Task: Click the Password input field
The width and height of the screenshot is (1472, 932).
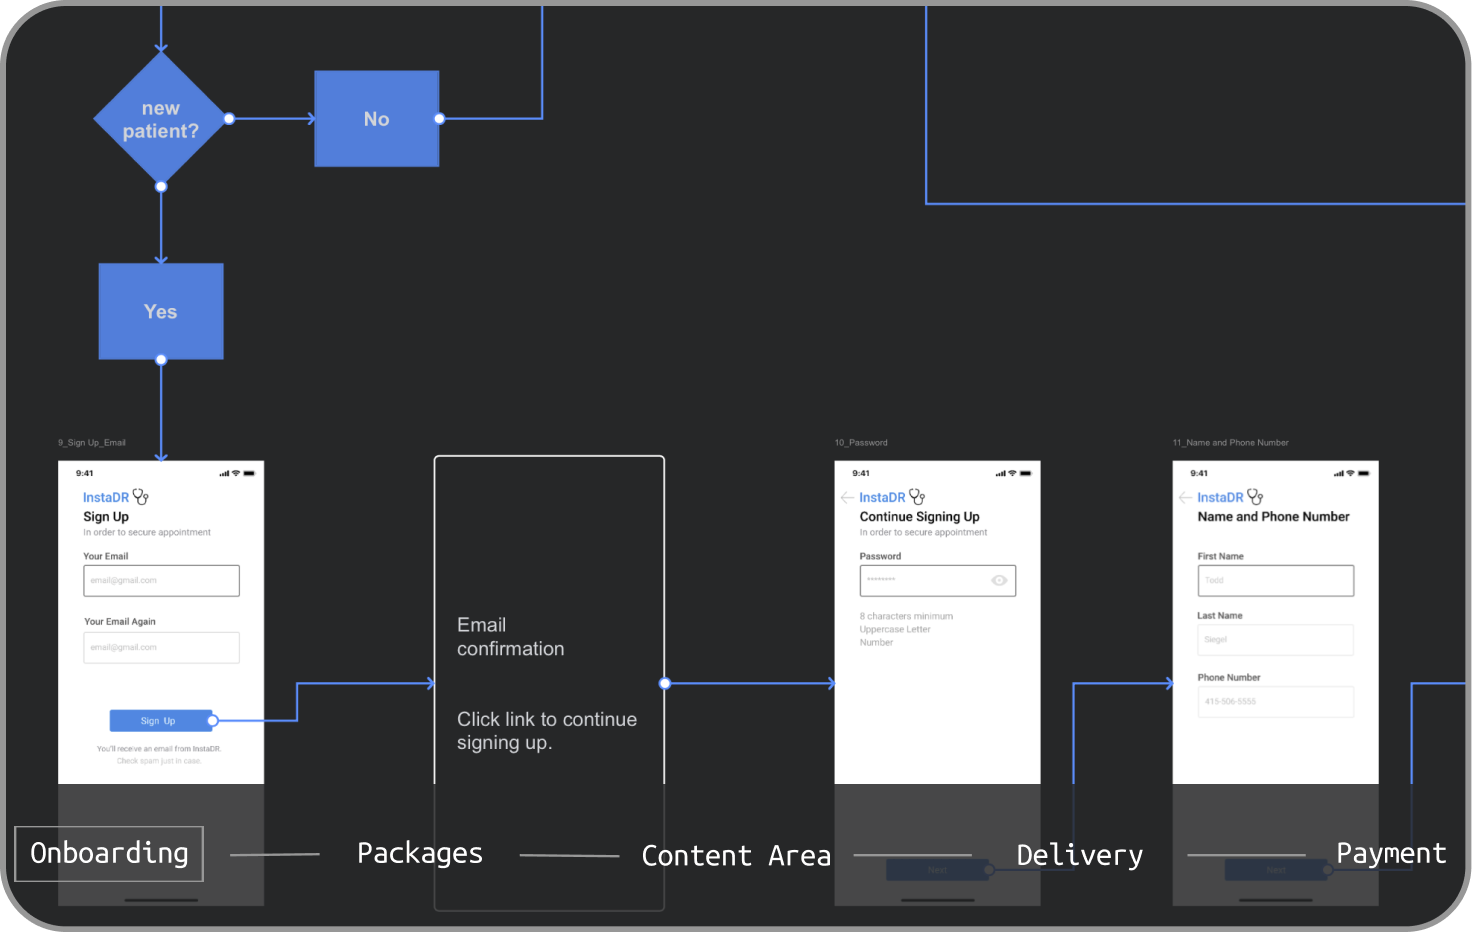Action: [x=938, y=581]
